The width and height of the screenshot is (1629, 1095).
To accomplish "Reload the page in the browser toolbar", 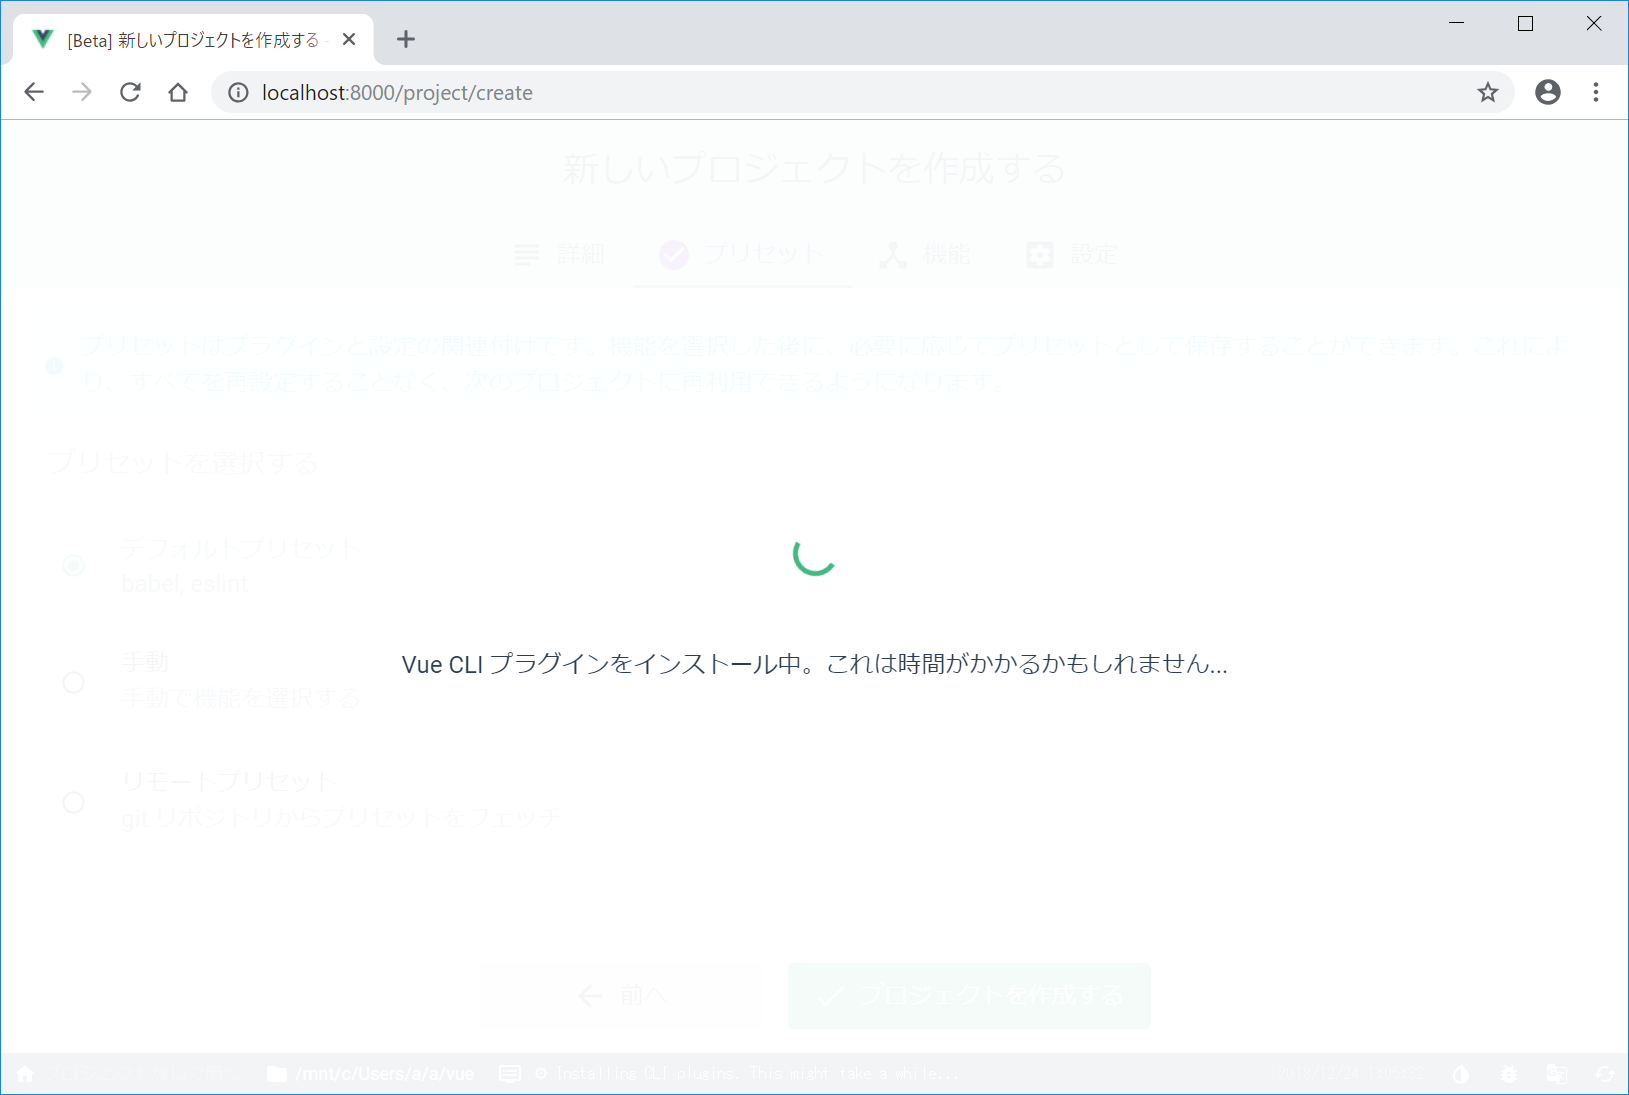I will 130,93.
